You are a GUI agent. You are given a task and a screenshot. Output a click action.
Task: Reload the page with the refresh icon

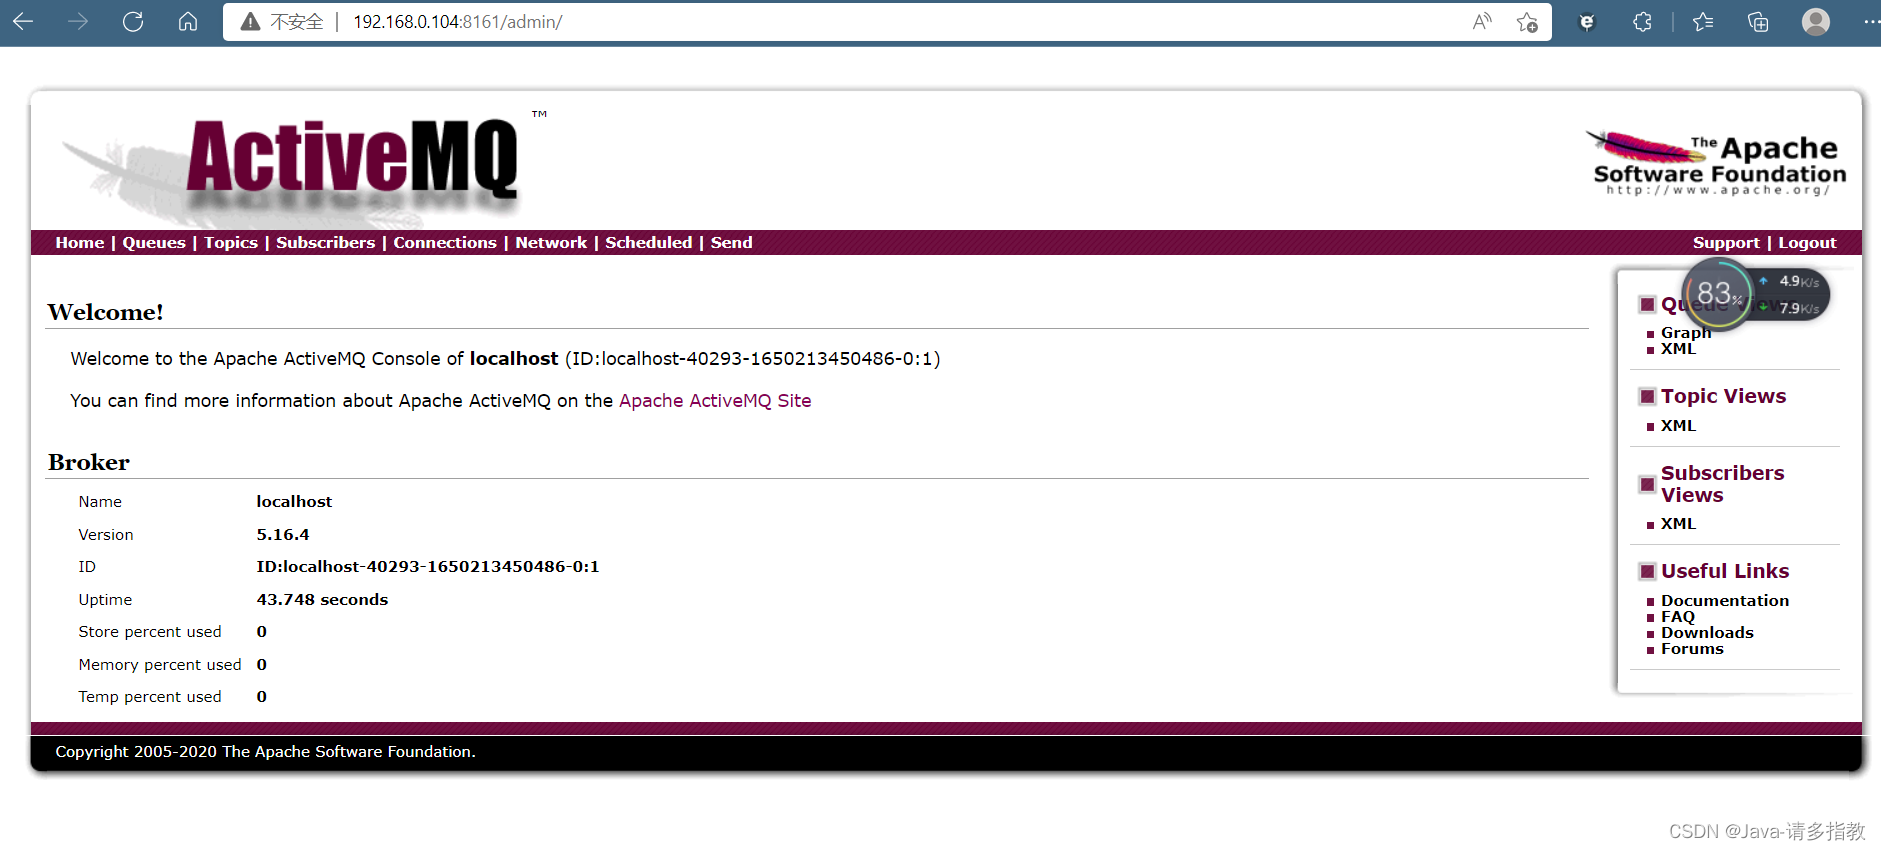133,21
